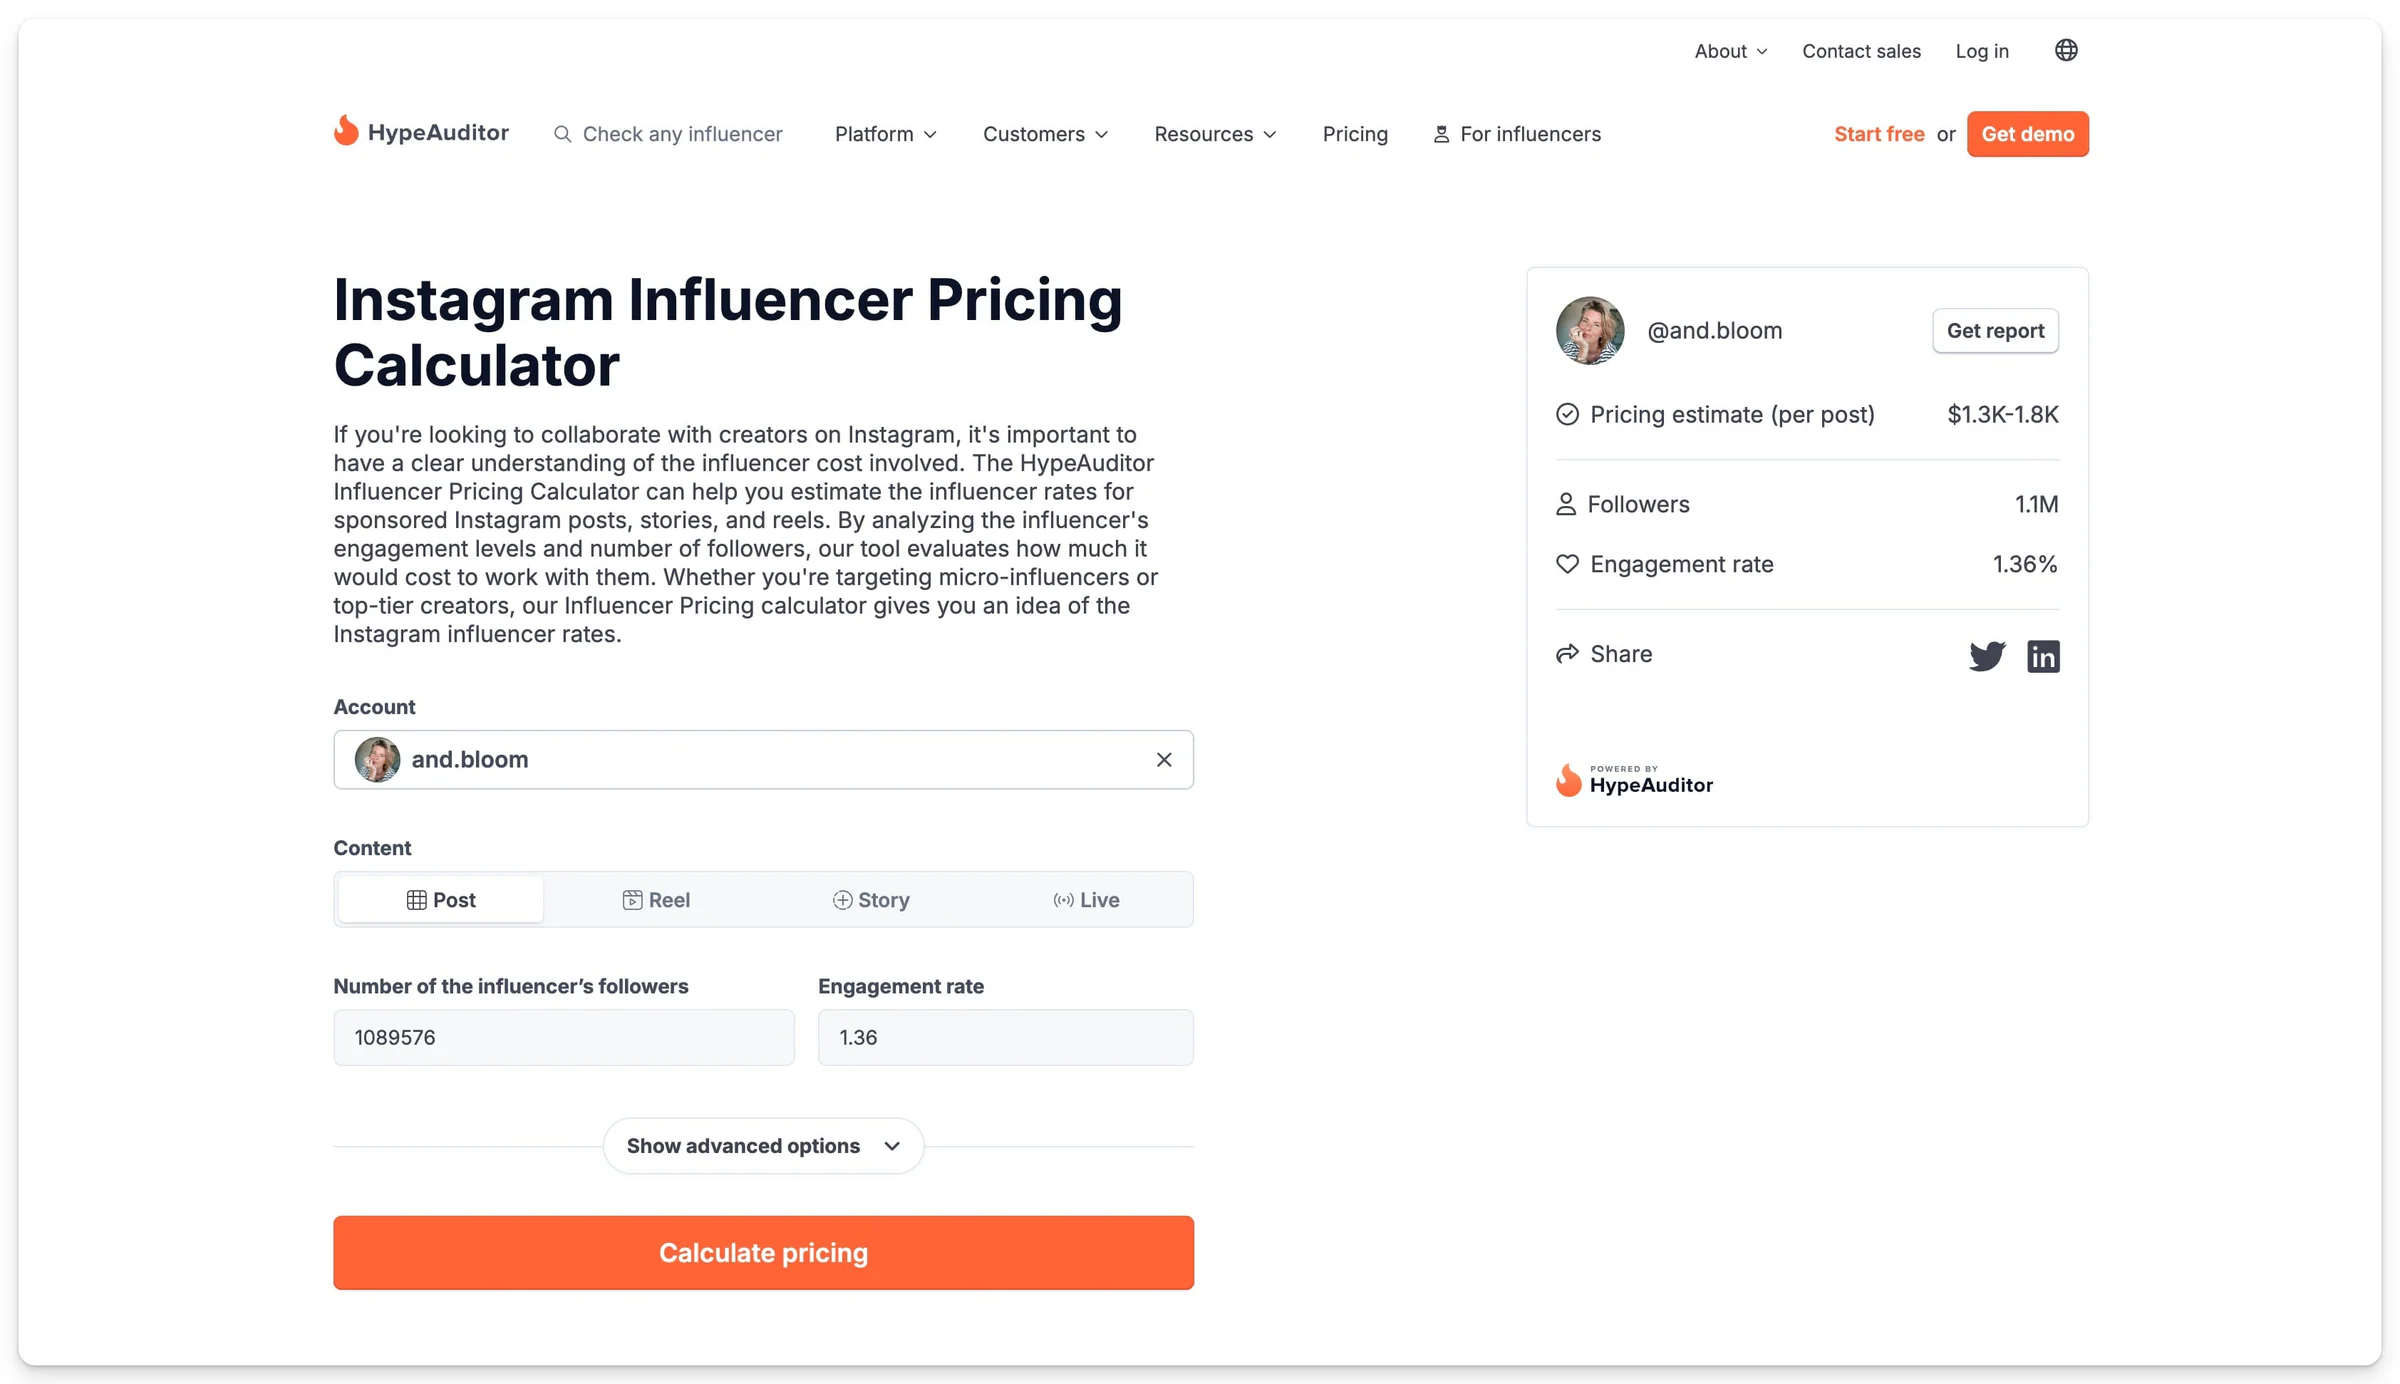The width and height of the screenshot is (2400, 1384).
Task: Expand Show advanced options
Action: point(763,1146)
